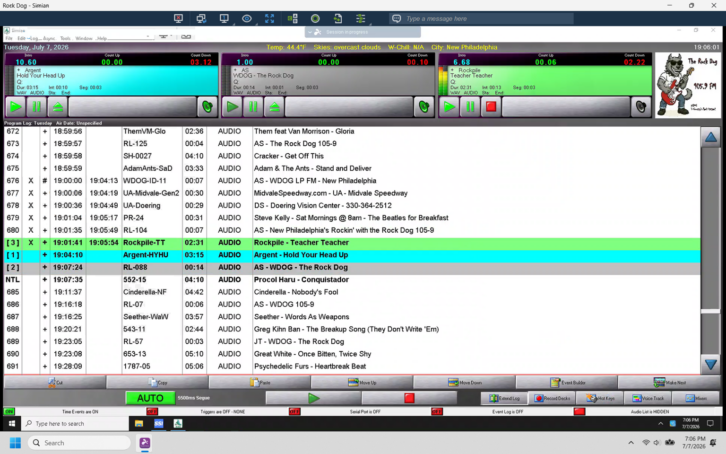This screenshot has width=726, height=454.
Task: Click cue speaker icon on WDOG deck
Action: pos(424,107)
